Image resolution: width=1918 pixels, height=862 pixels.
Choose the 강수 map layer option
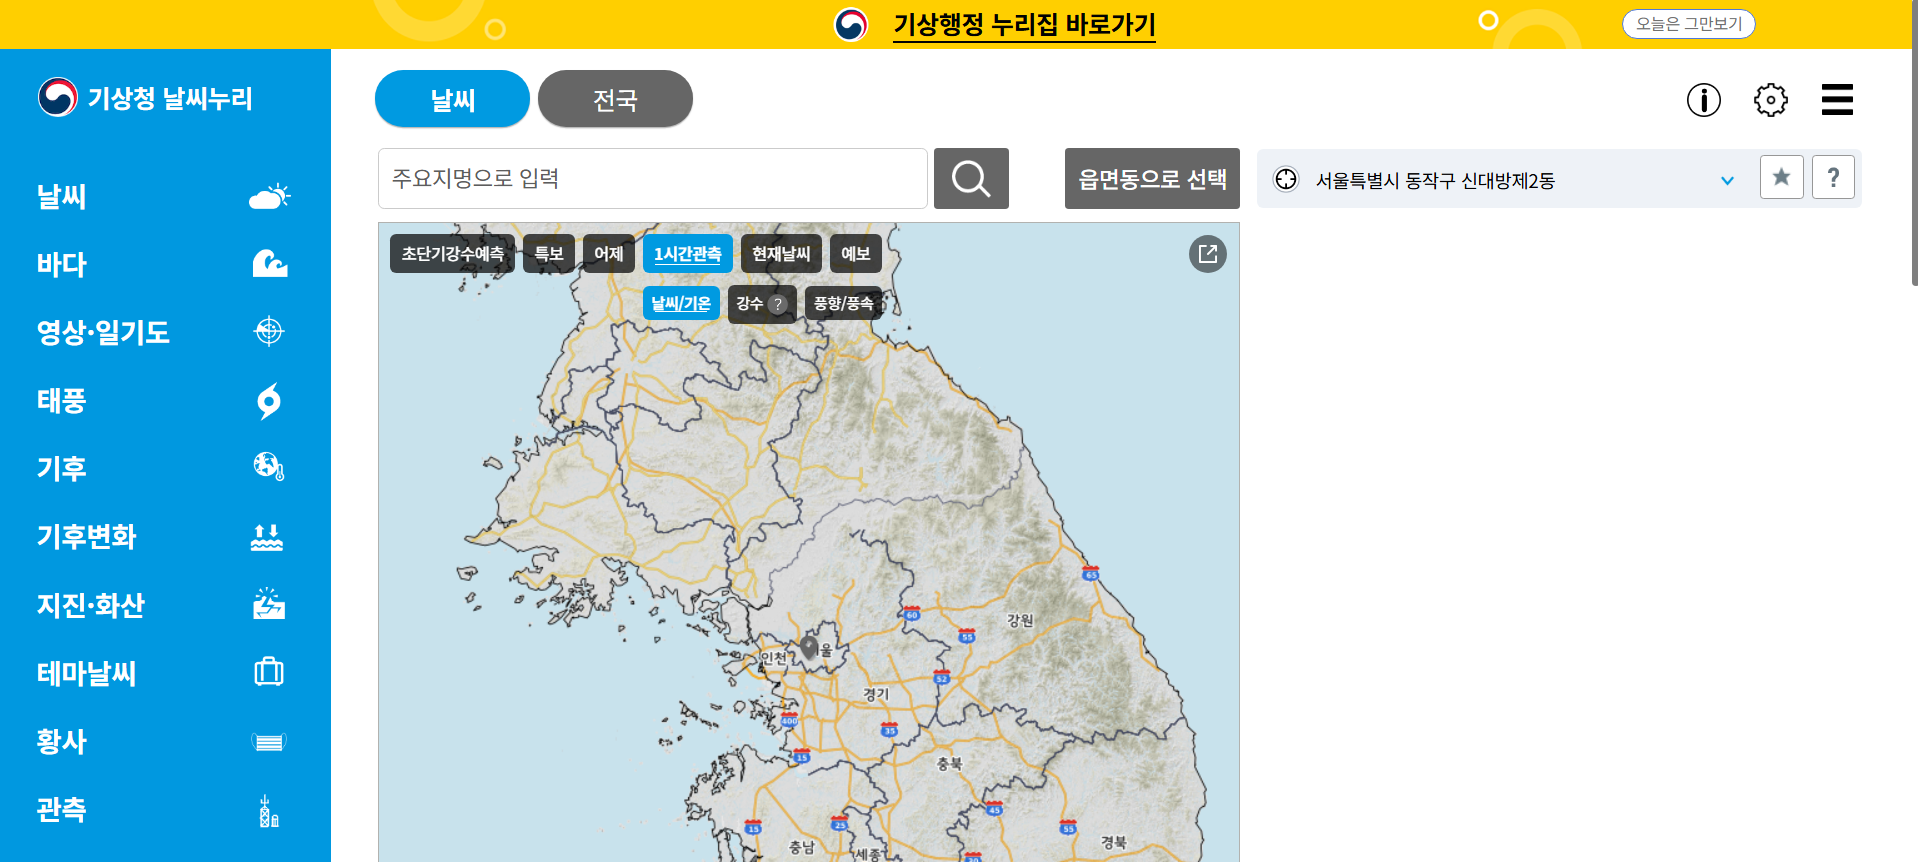pyautogui.click(x=750, y=303)
